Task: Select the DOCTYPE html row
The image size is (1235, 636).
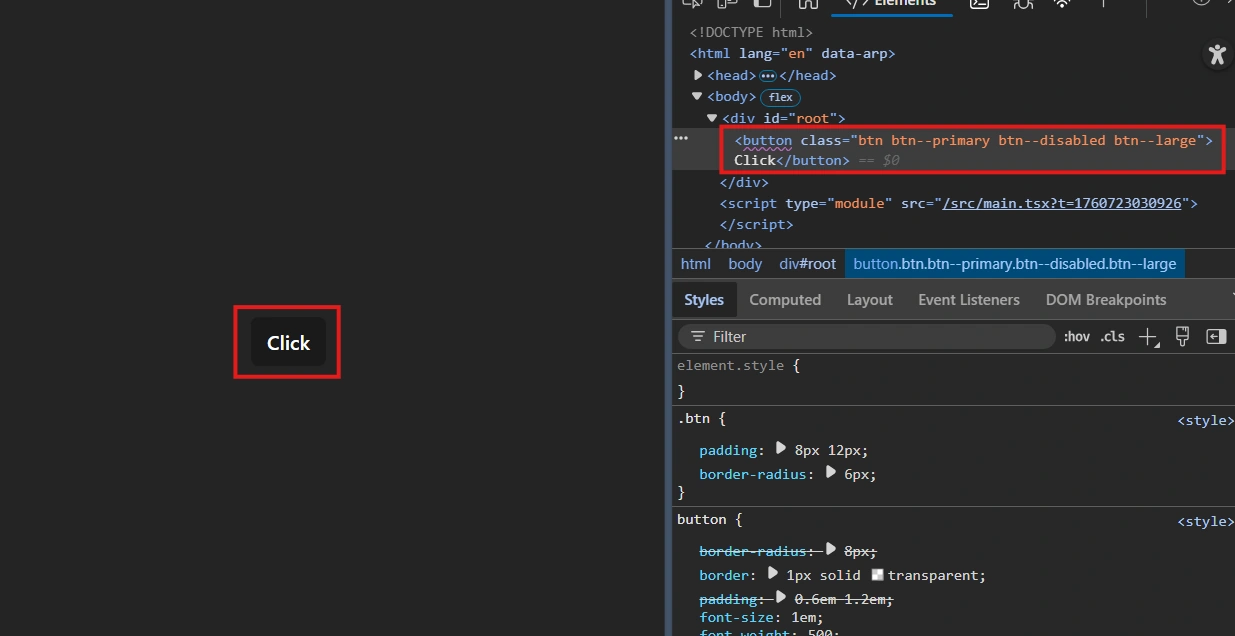Action: tap(952, 32)
